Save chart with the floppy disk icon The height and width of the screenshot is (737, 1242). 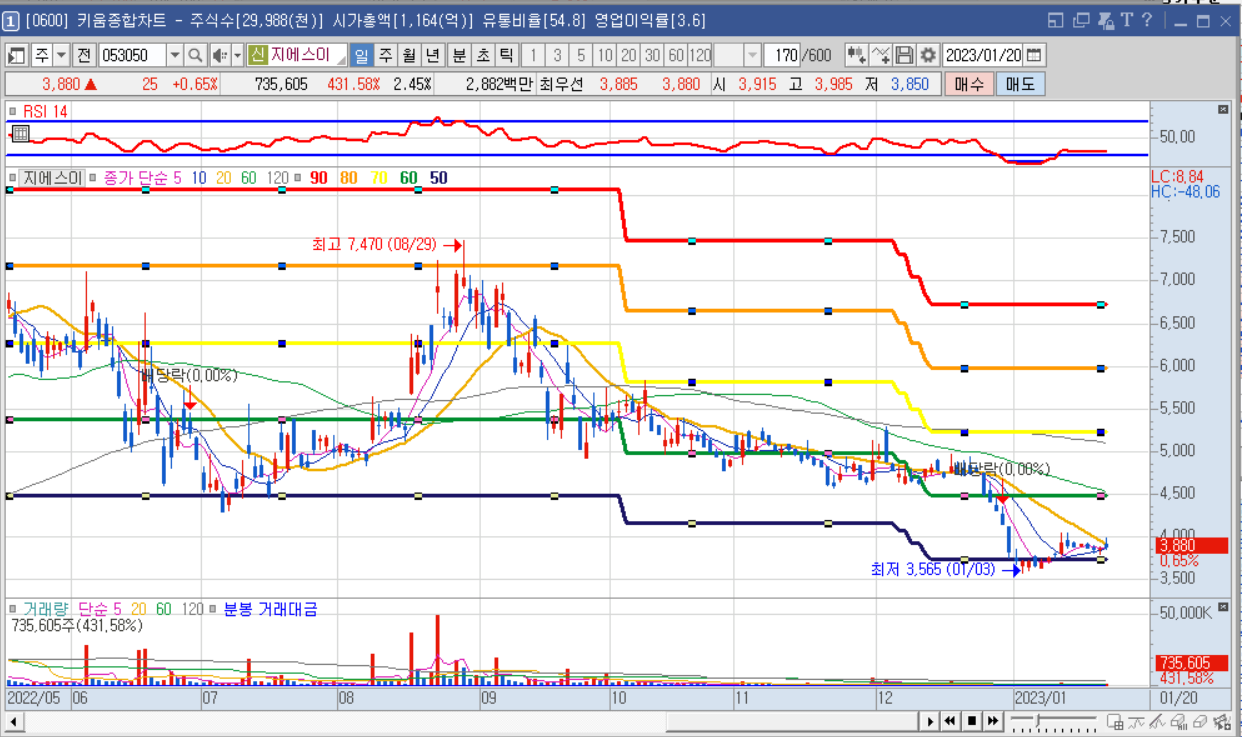coord(904,55)
